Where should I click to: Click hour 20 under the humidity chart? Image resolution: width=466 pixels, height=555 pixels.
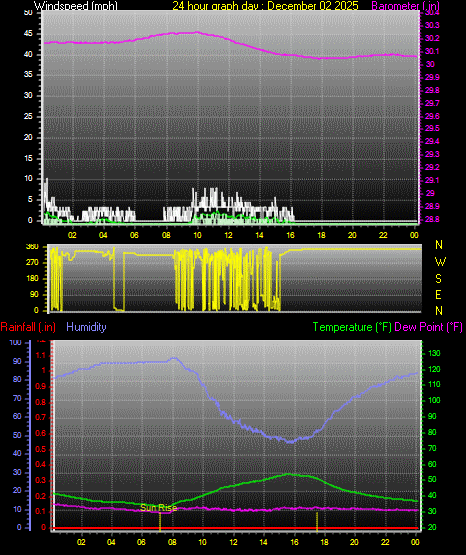coord(354,542)
